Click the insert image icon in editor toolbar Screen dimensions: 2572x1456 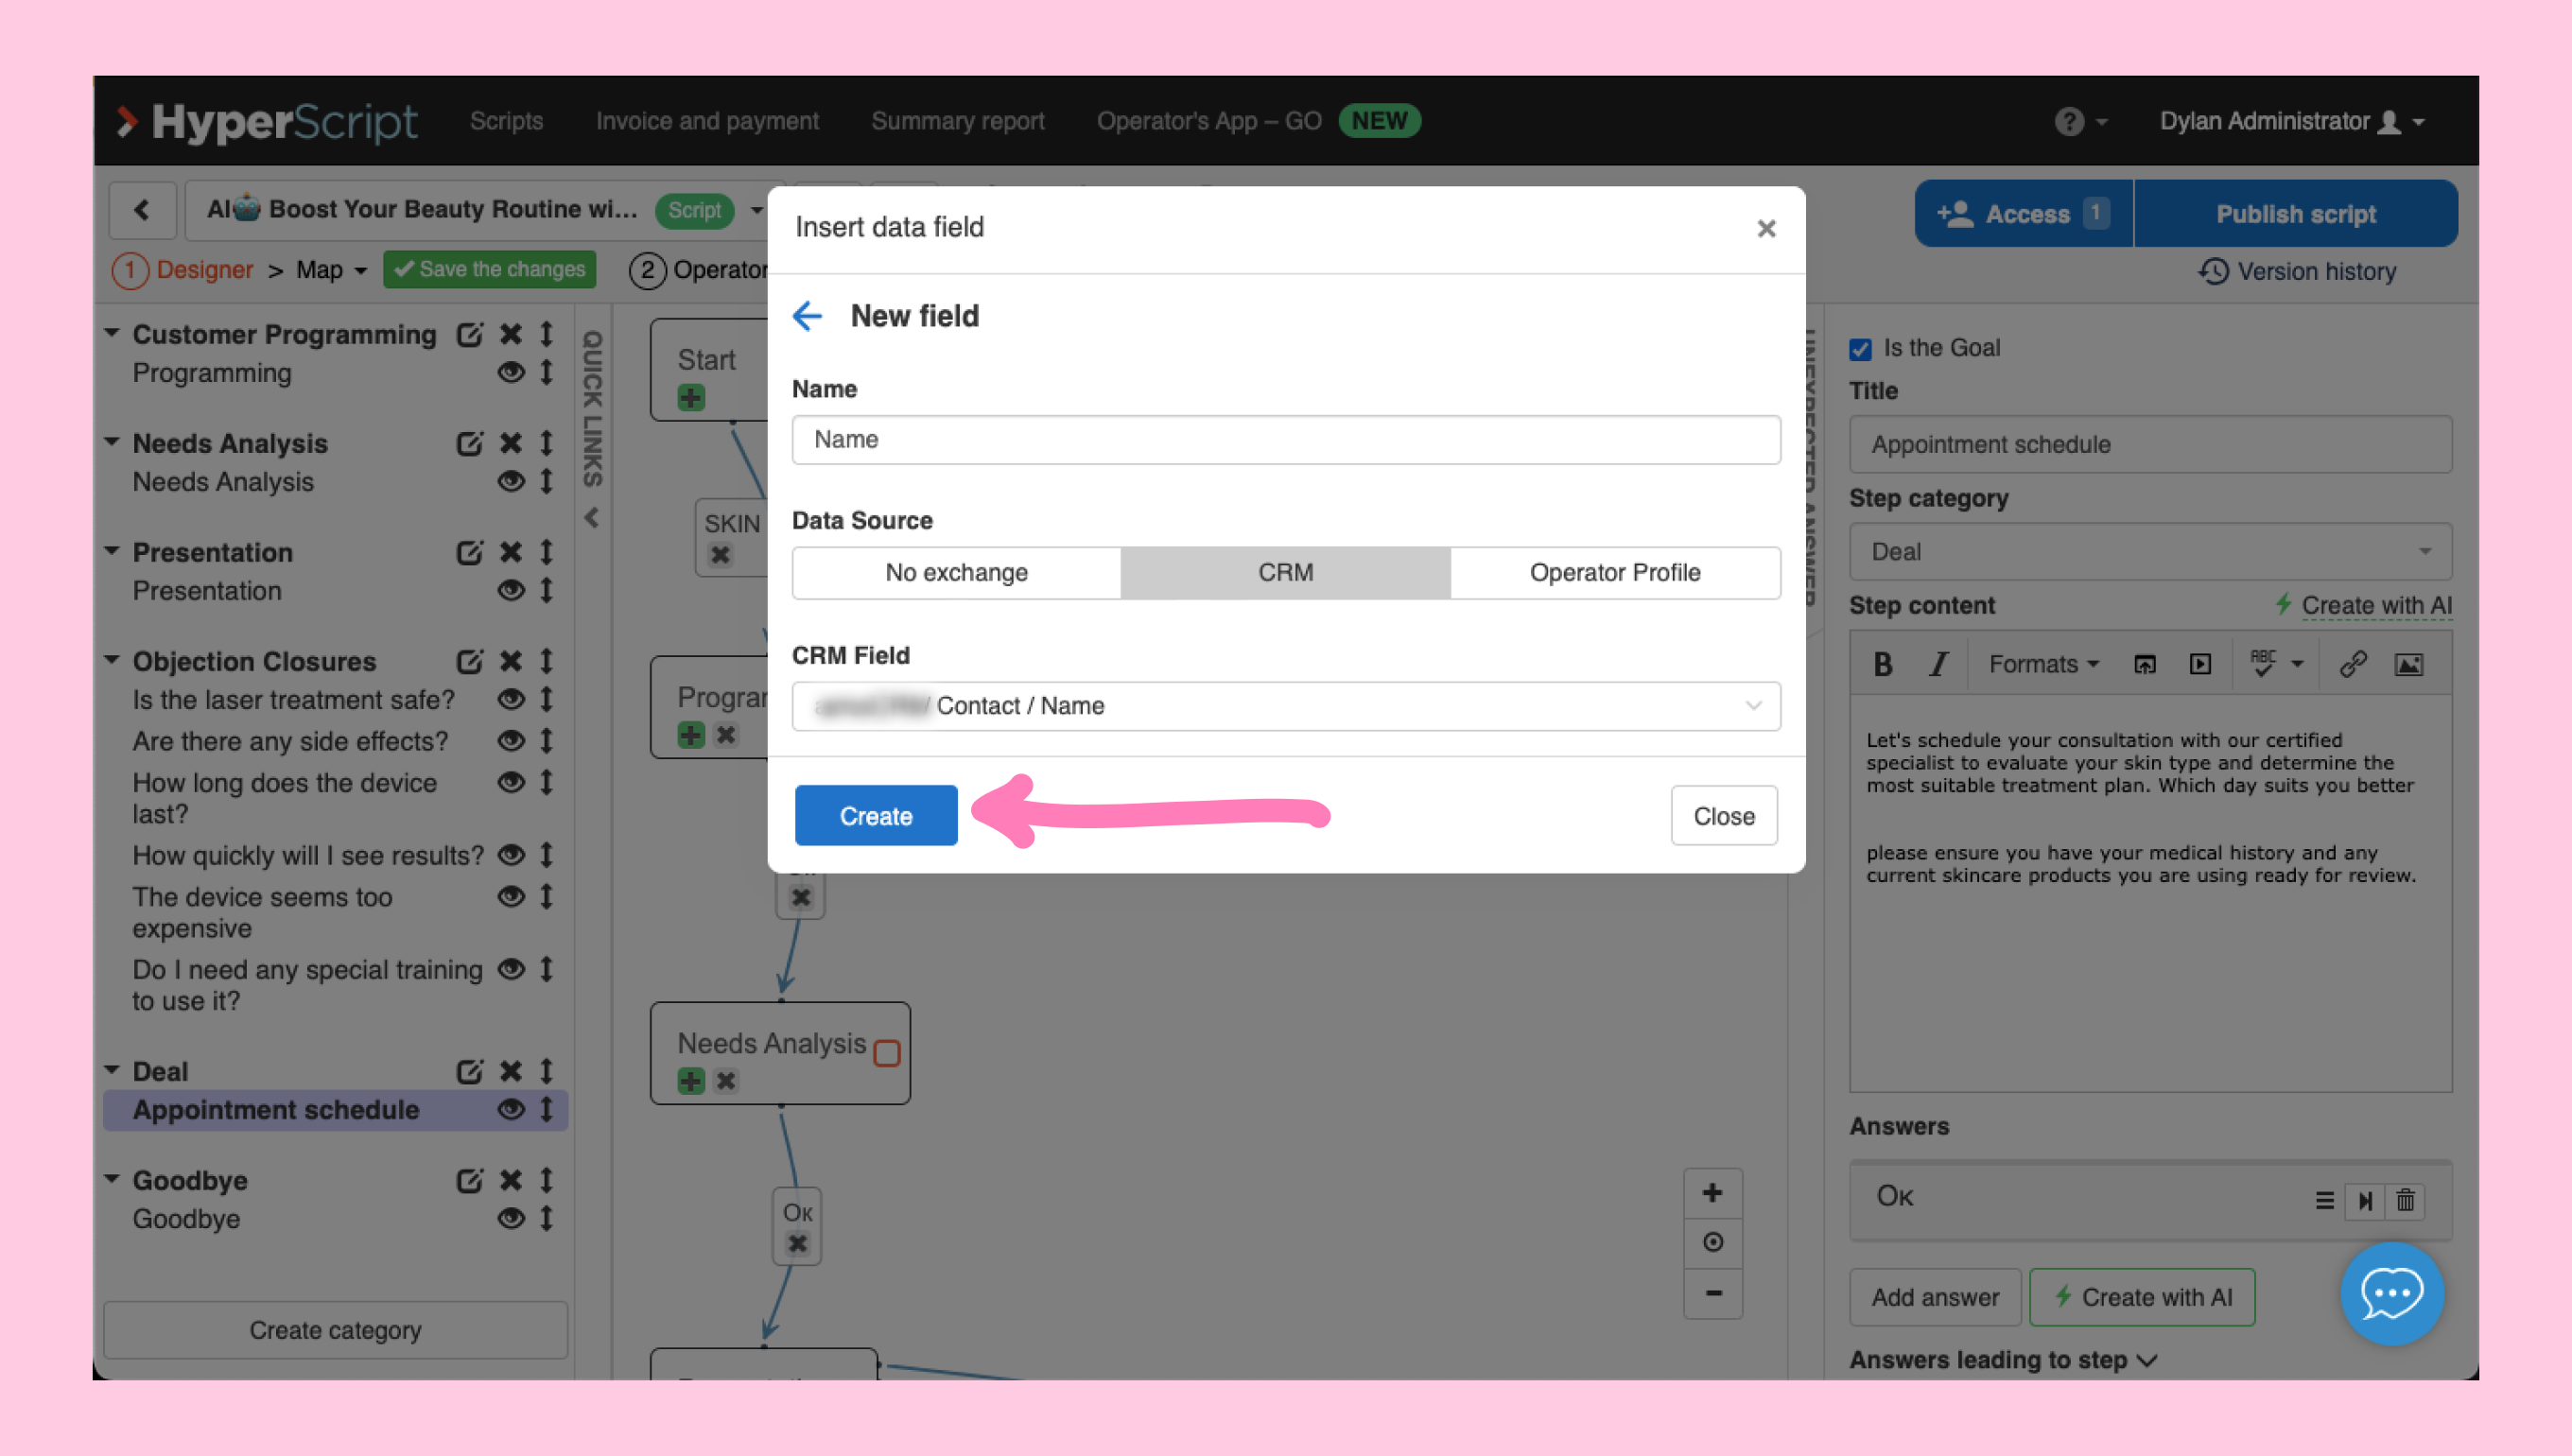(2408, 664)
